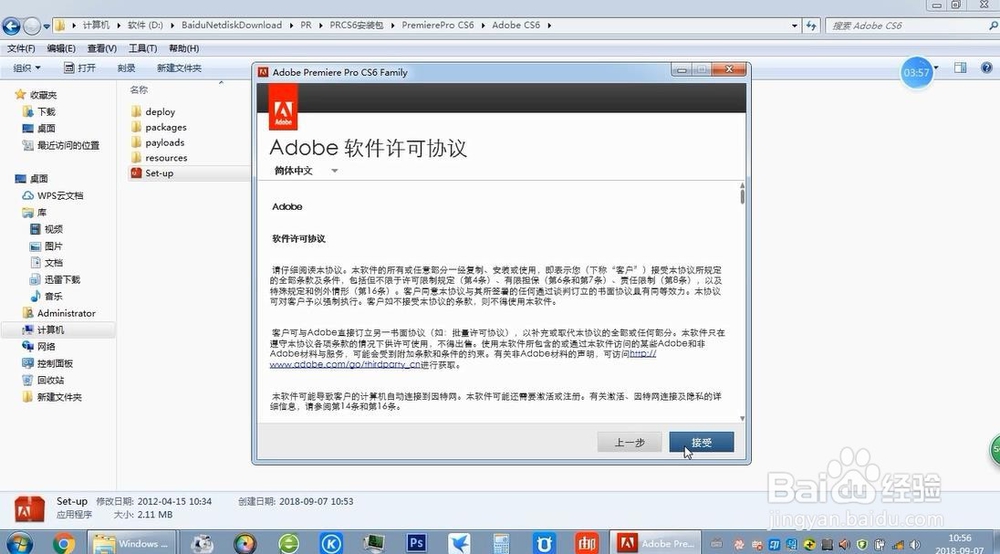Select 库 in the navigation pane

34,212
